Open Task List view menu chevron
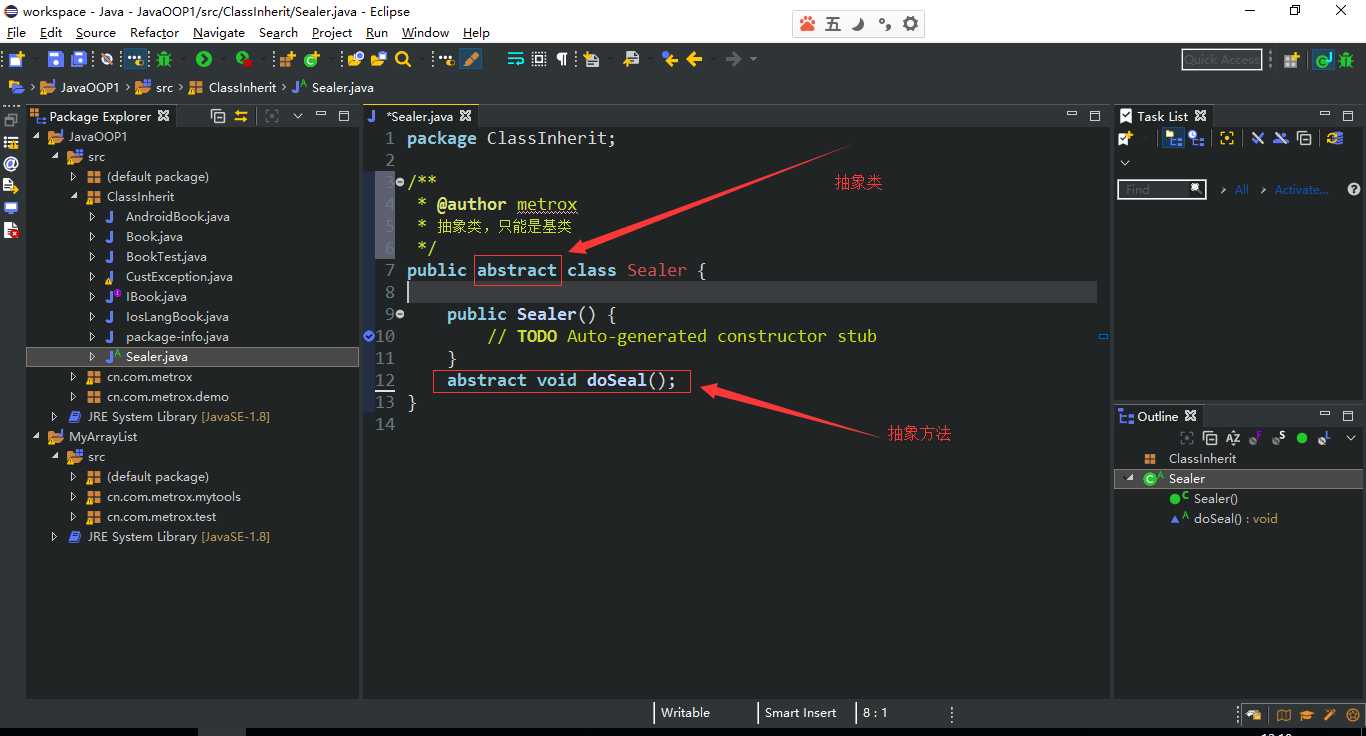Viewport: 1366px width, 736px height. tap(1125, 162)
